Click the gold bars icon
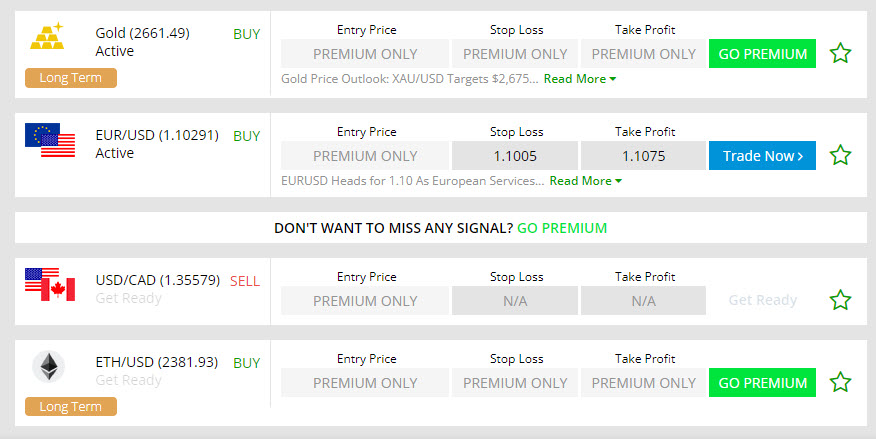 pyautogui.click(x=47, y=37)
